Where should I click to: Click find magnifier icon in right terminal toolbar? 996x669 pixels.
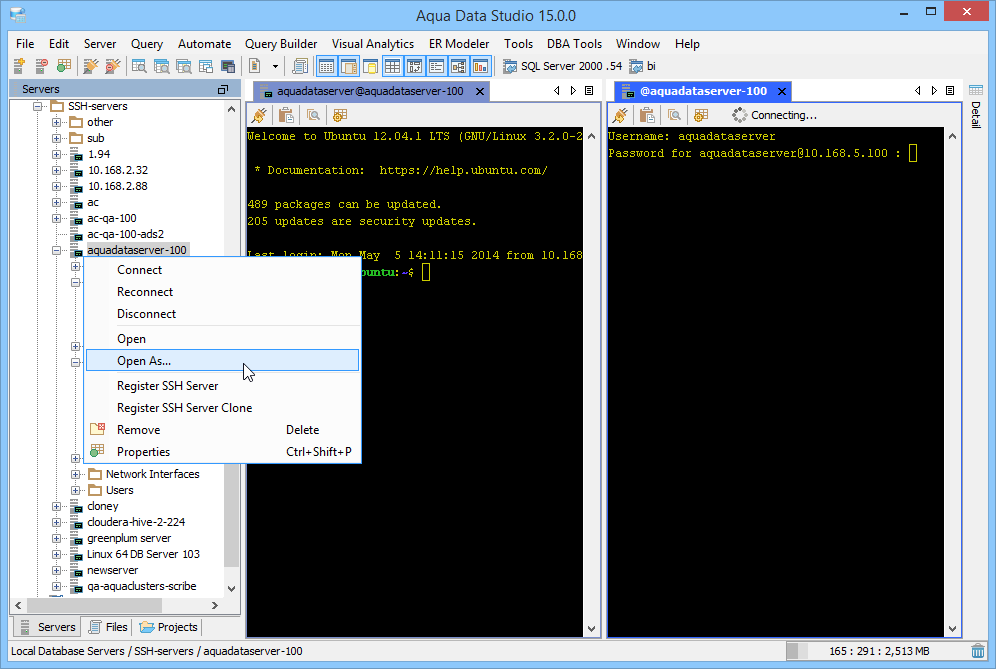tap(674, 115)
